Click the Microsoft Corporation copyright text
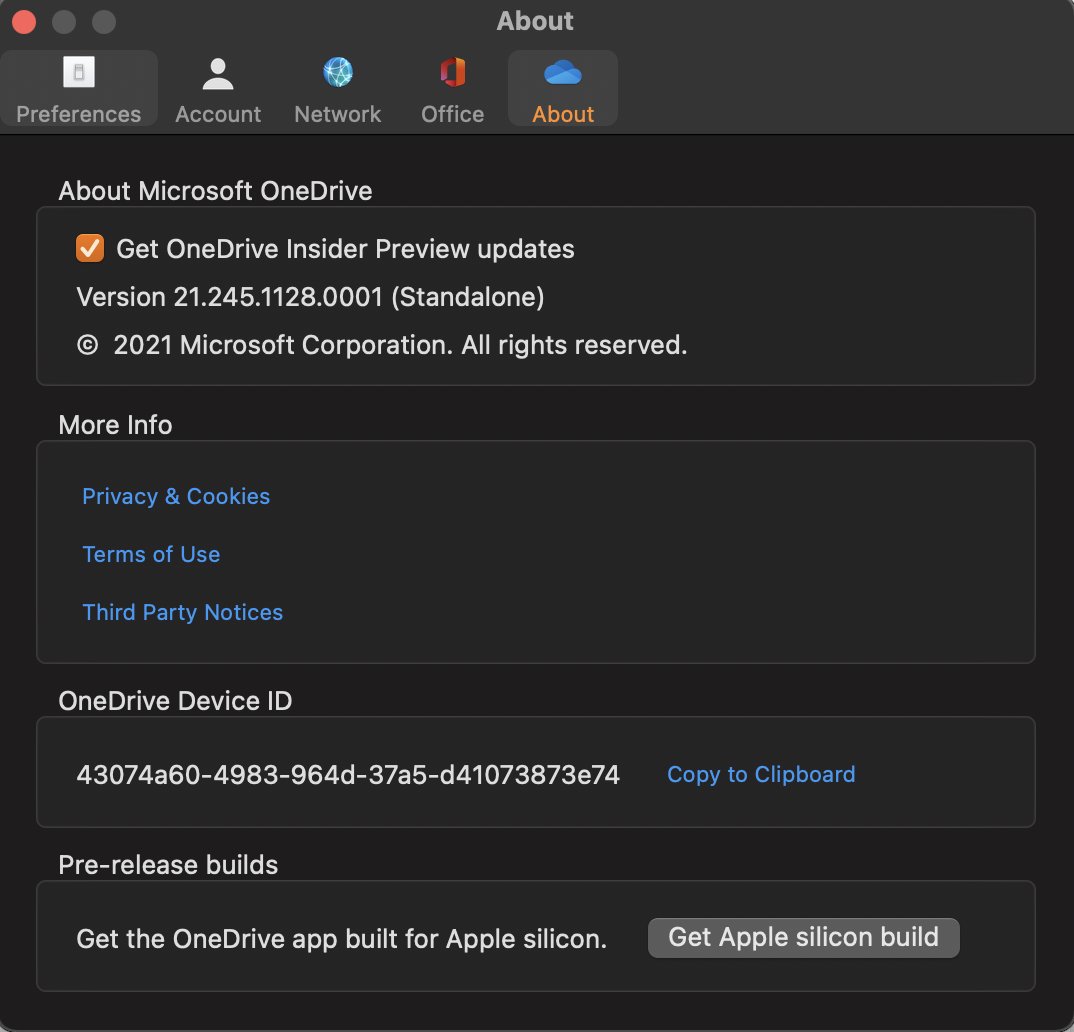1074x1032 pixels. 382,345
